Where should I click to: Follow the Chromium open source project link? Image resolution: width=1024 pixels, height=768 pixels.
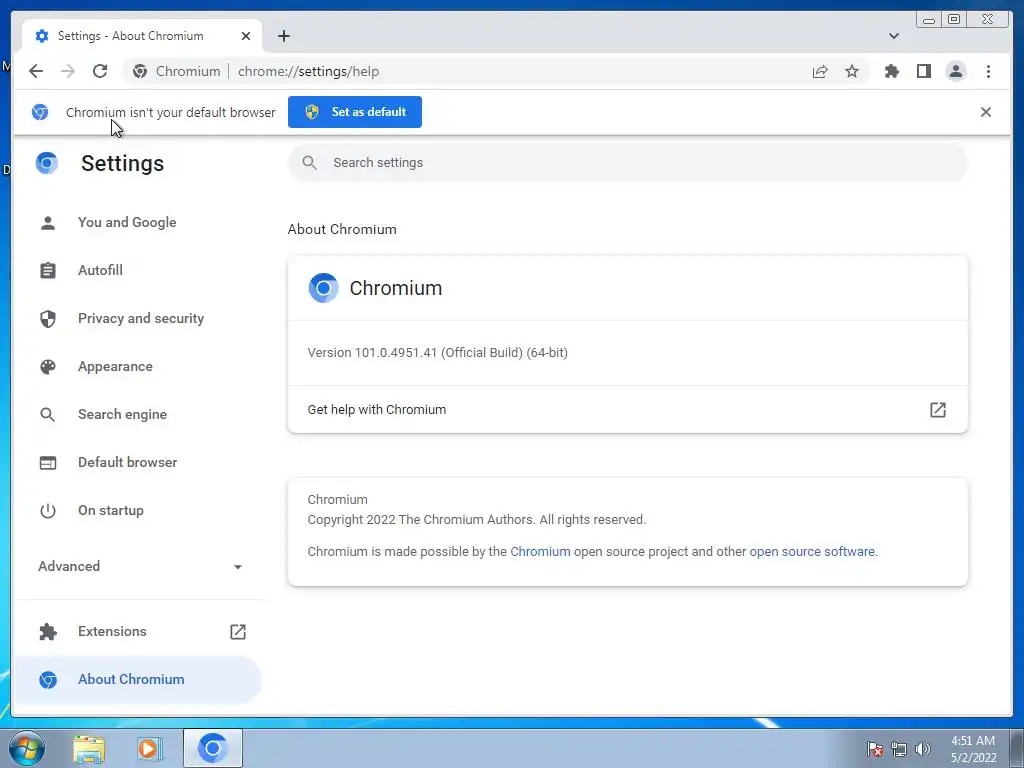click(540, 551)
